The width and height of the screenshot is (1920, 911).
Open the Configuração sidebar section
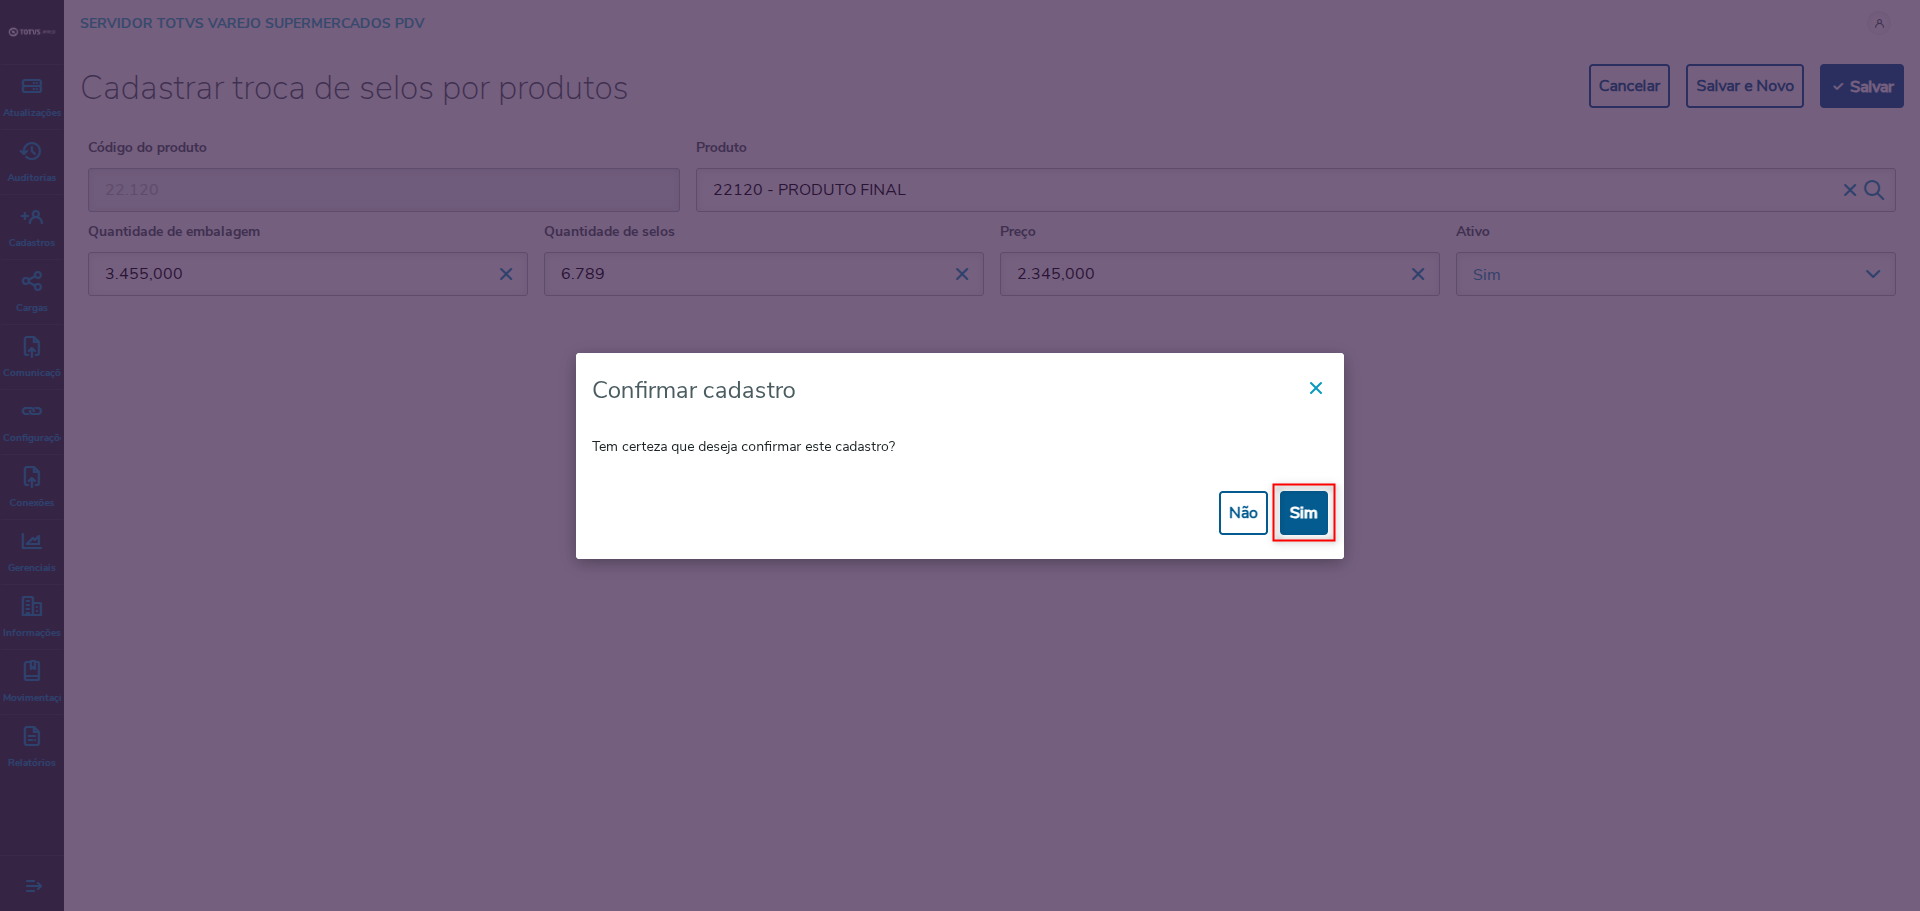pos(32,422)
